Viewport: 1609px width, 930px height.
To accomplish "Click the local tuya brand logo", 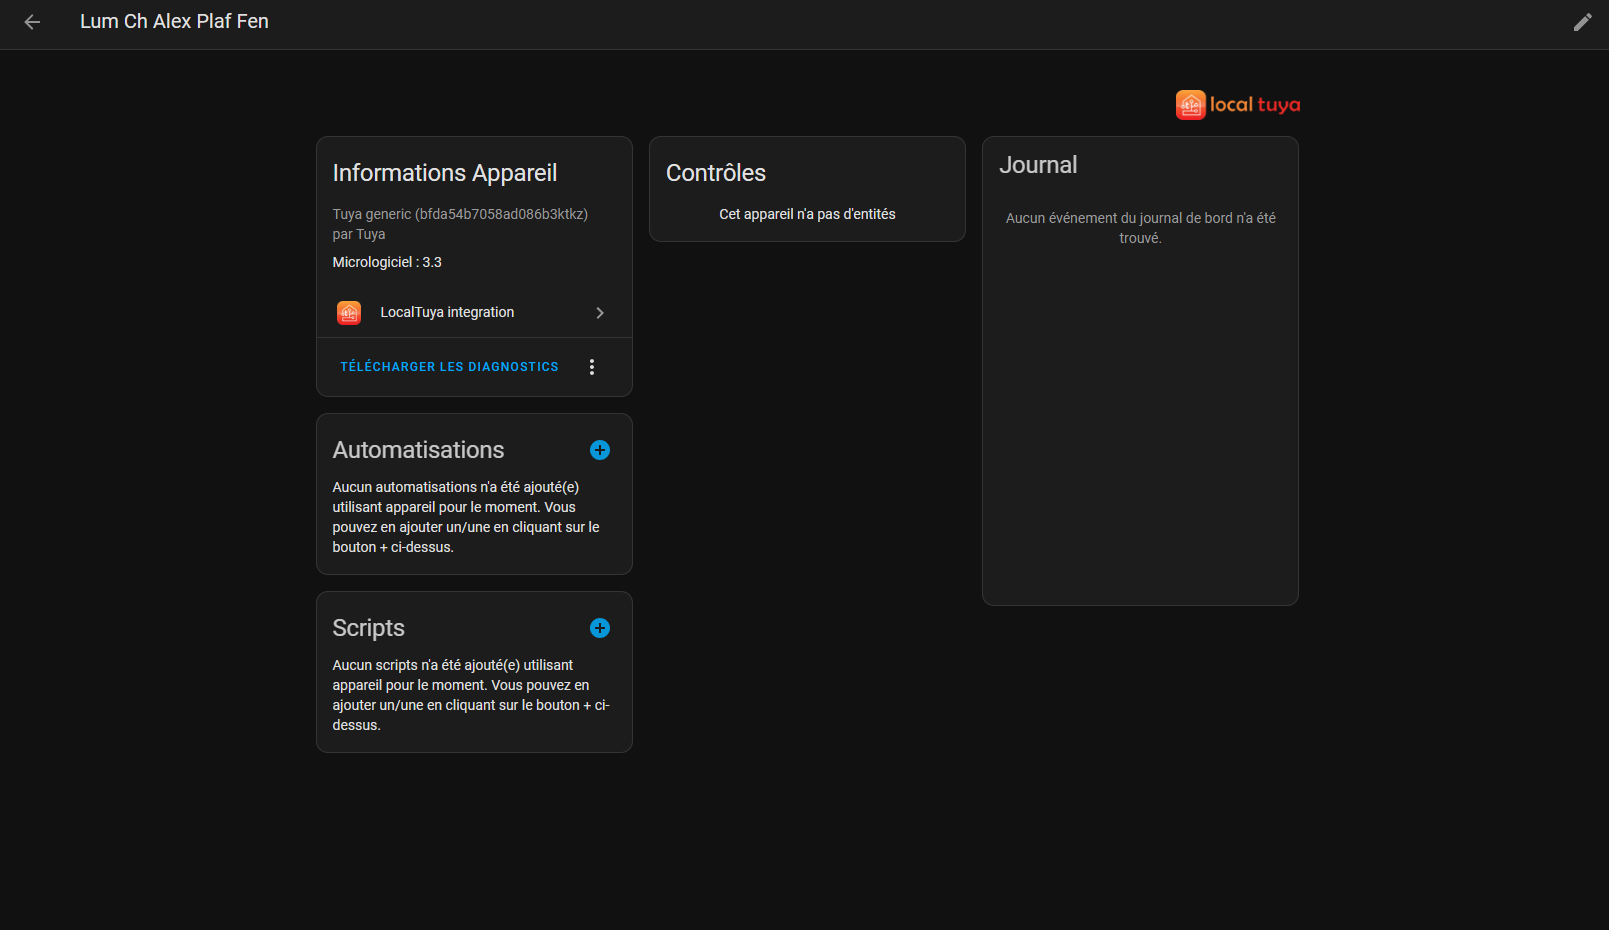I will tap(1237, 105).
